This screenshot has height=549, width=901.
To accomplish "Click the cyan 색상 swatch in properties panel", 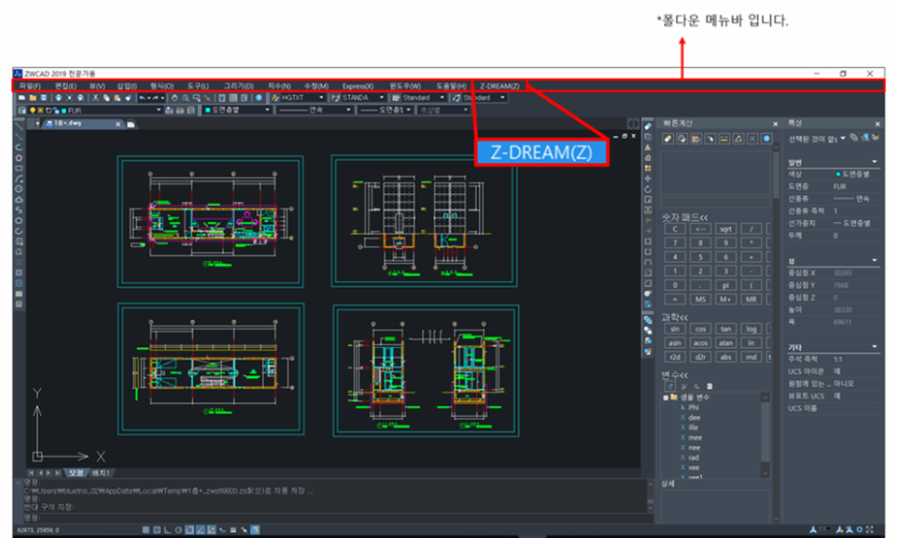I will tap(838, 174).
